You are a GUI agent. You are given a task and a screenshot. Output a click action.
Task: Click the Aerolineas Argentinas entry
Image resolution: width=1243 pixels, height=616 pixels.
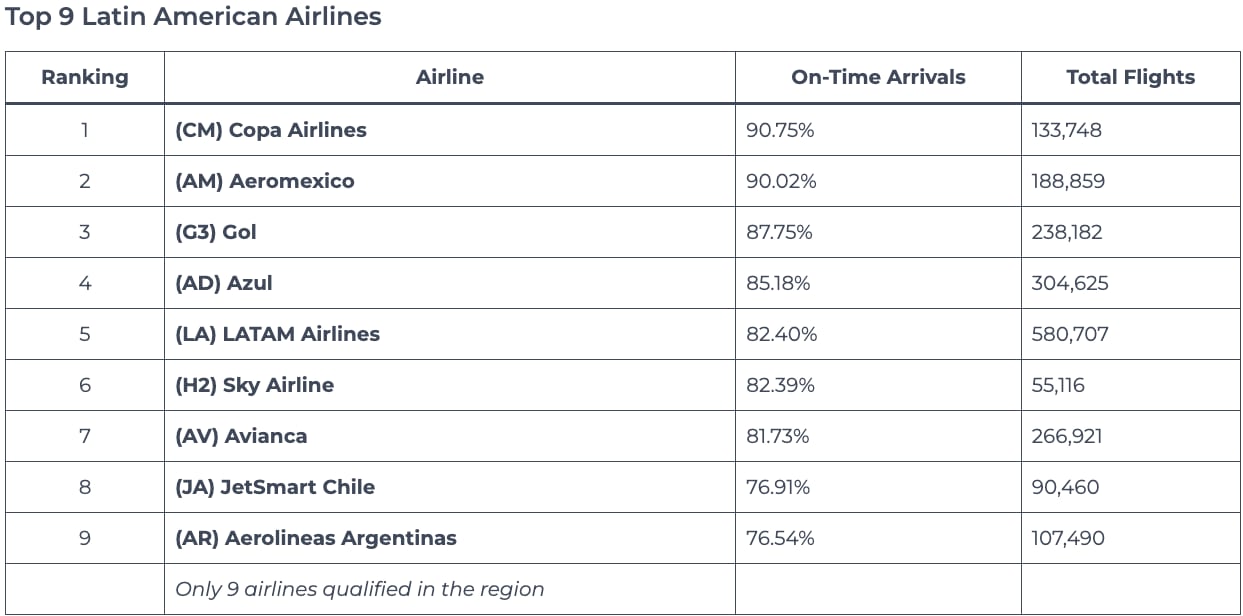click(x=316, y=538)
